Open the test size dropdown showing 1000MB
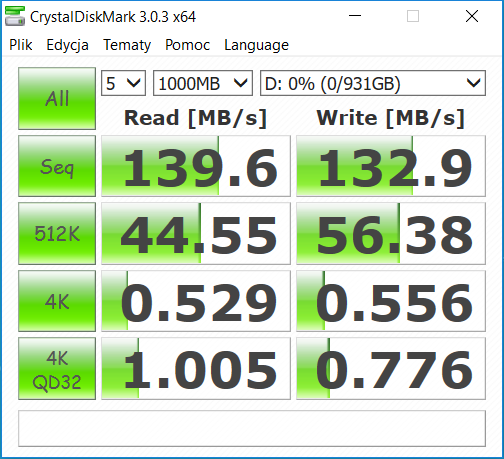Viewport: 504px width, 459px height. tap(203, 83)
